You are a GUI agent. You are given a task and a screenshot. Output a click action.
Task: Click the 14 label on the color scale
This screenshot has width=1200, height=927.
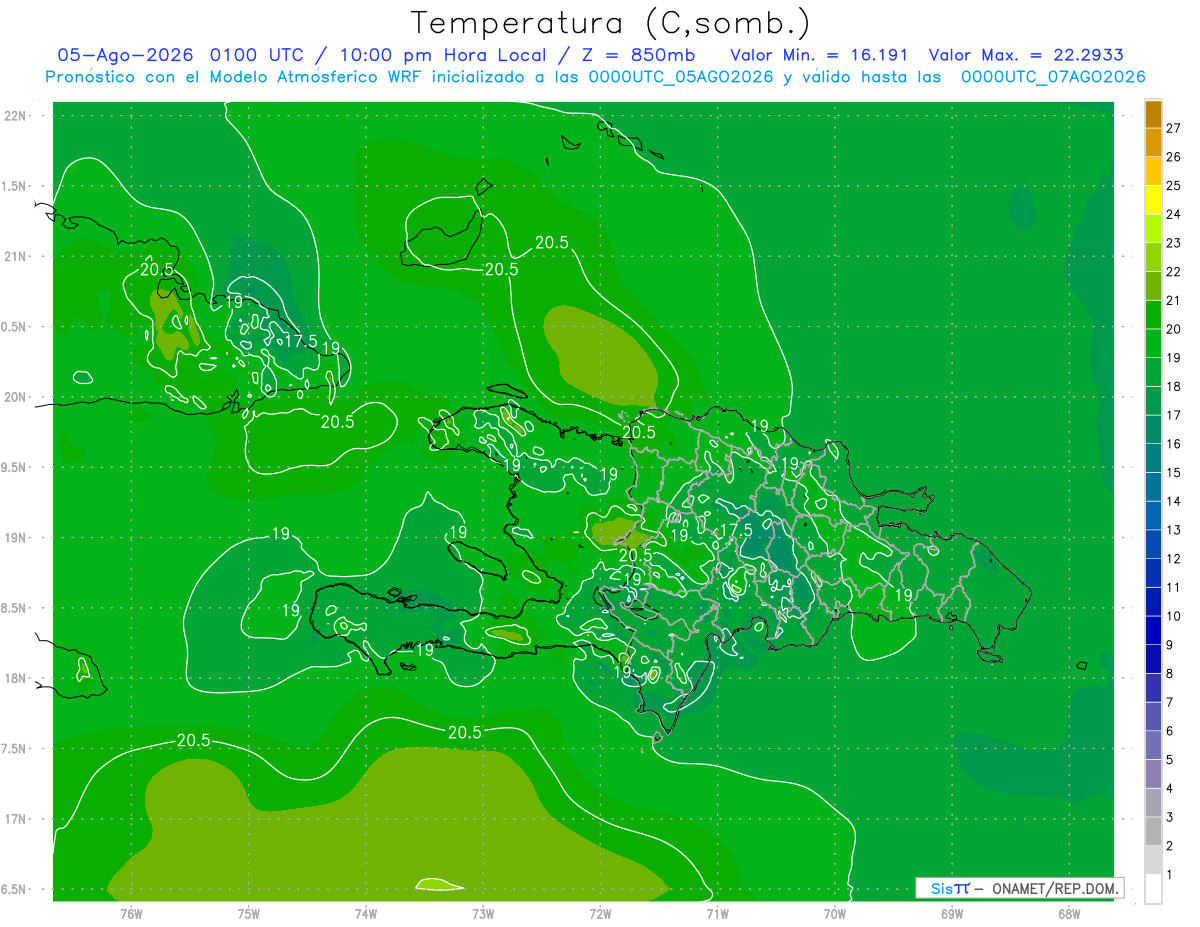coord(1173,501)
